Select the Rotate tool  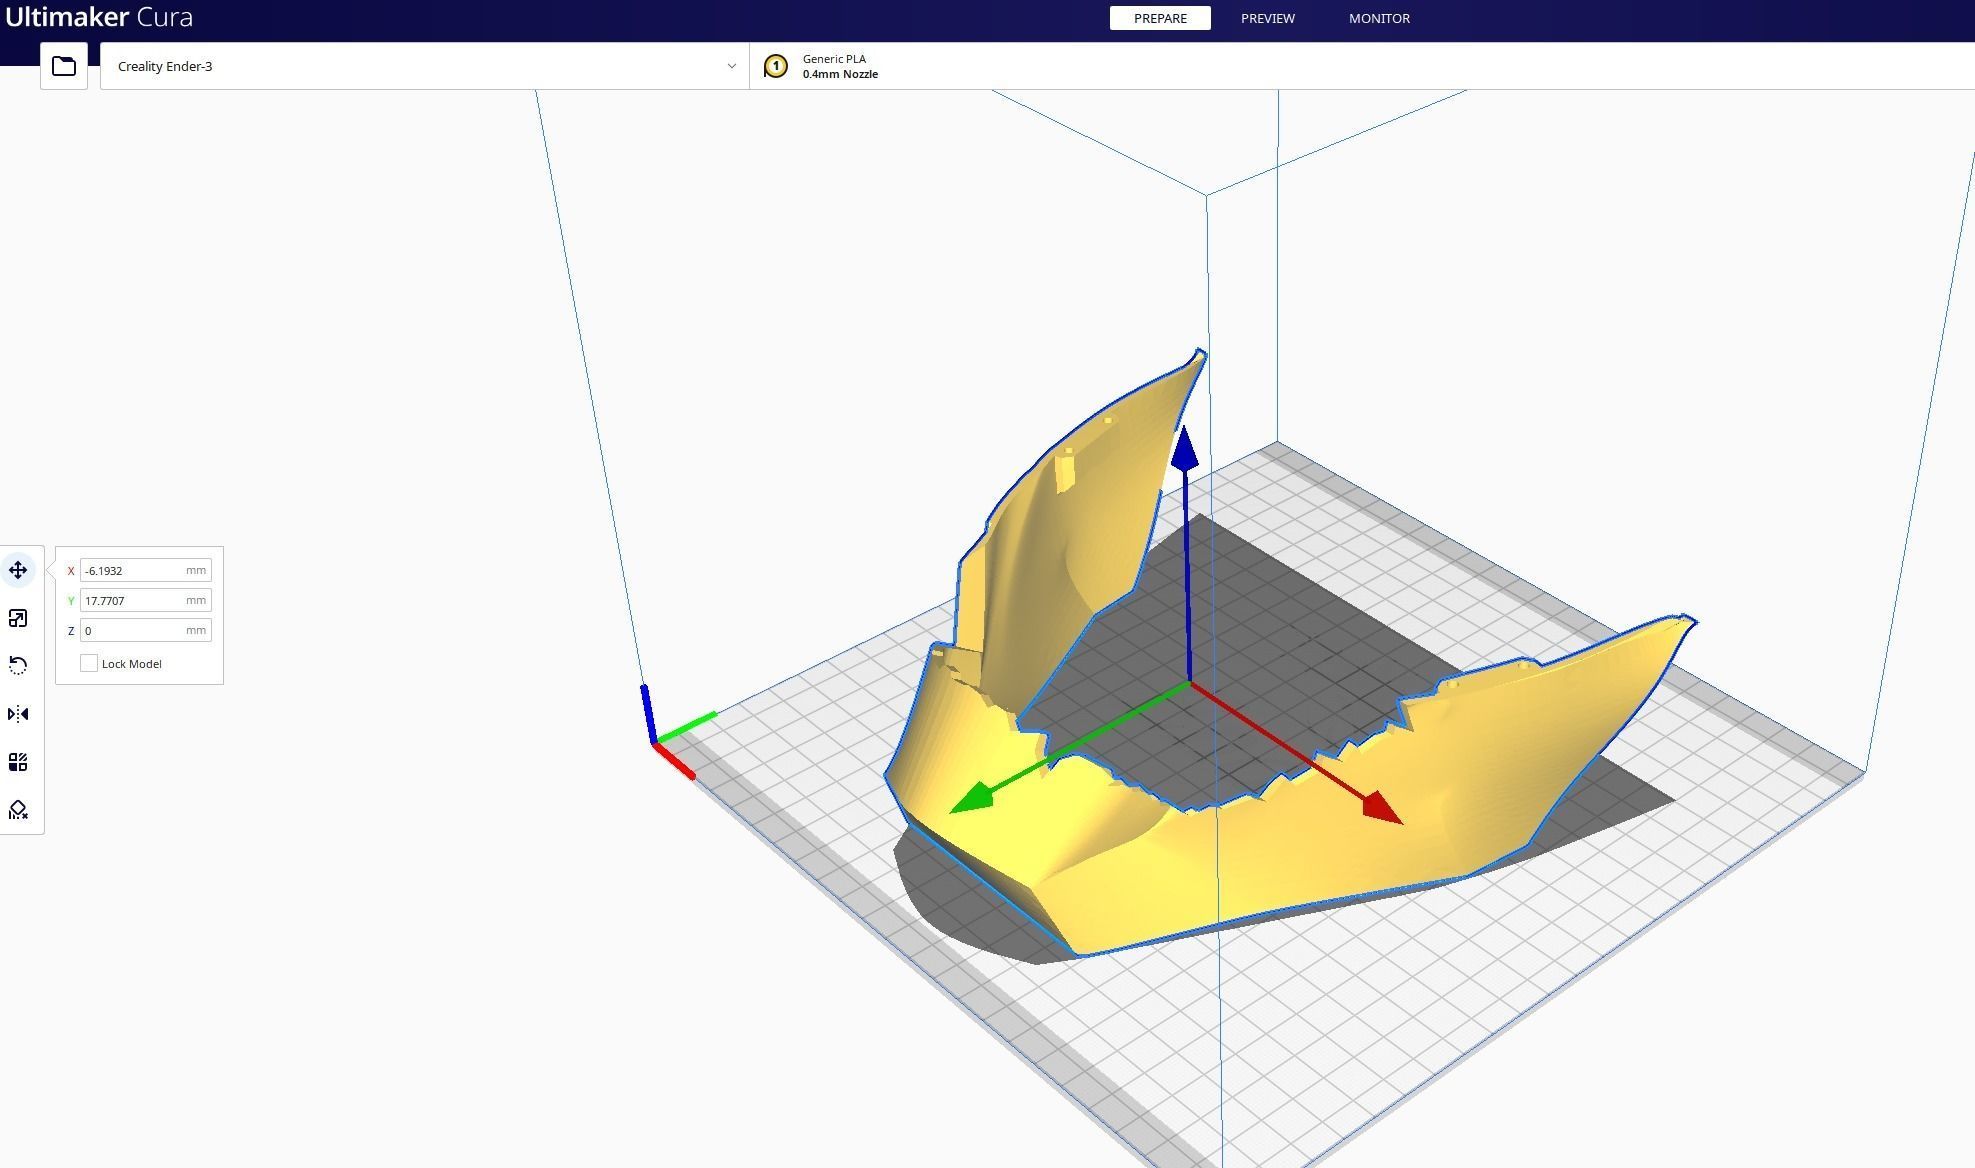(18, 666)
